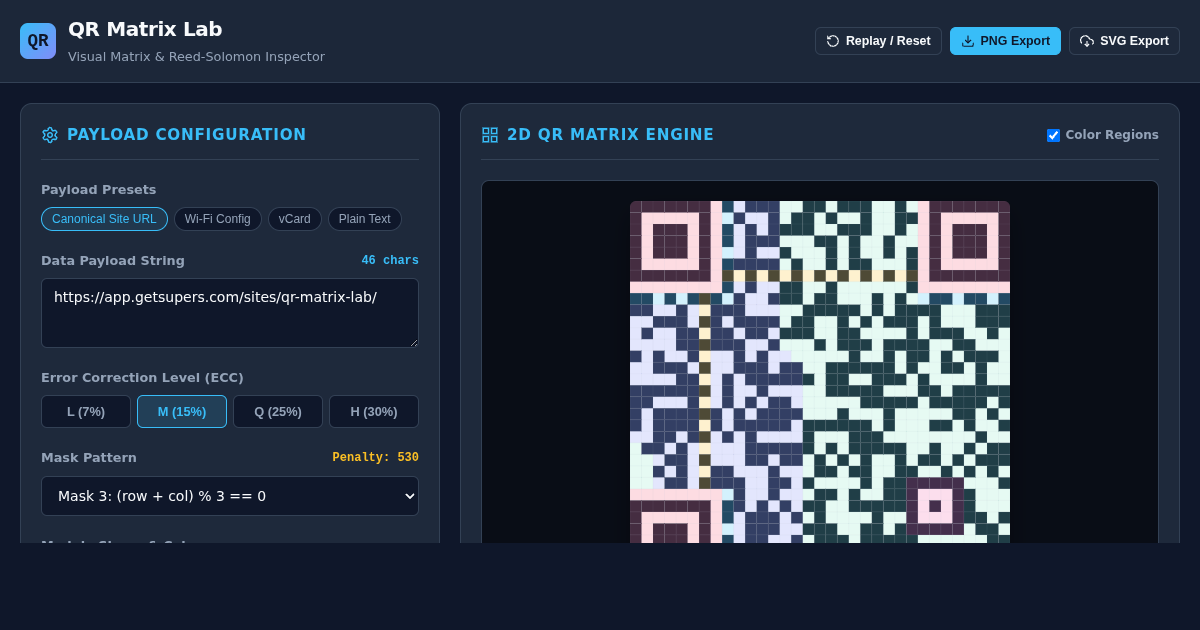The height and width of the screenshot is (630, 1200).
Task: Open the Mask Pattern dropdown
Action: (x=230, y=496)
